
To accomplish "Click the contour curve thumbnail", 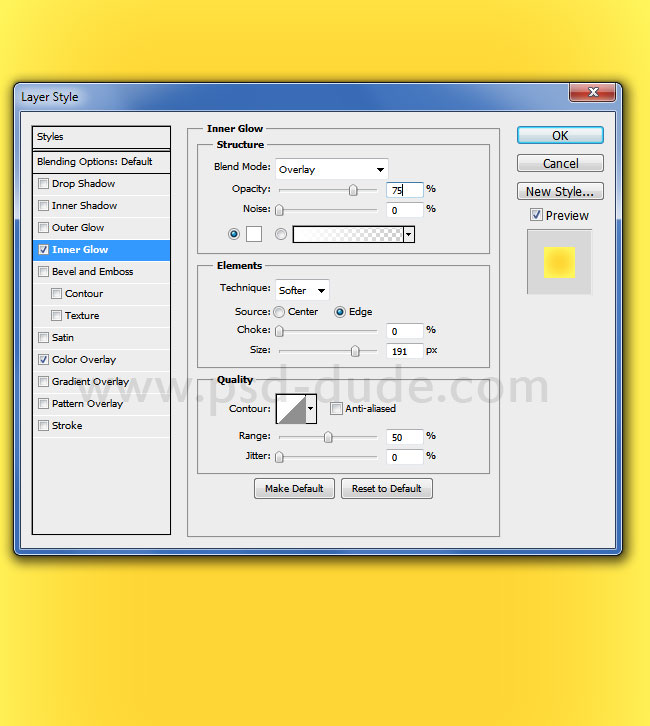I will click(x=291, y=408).
